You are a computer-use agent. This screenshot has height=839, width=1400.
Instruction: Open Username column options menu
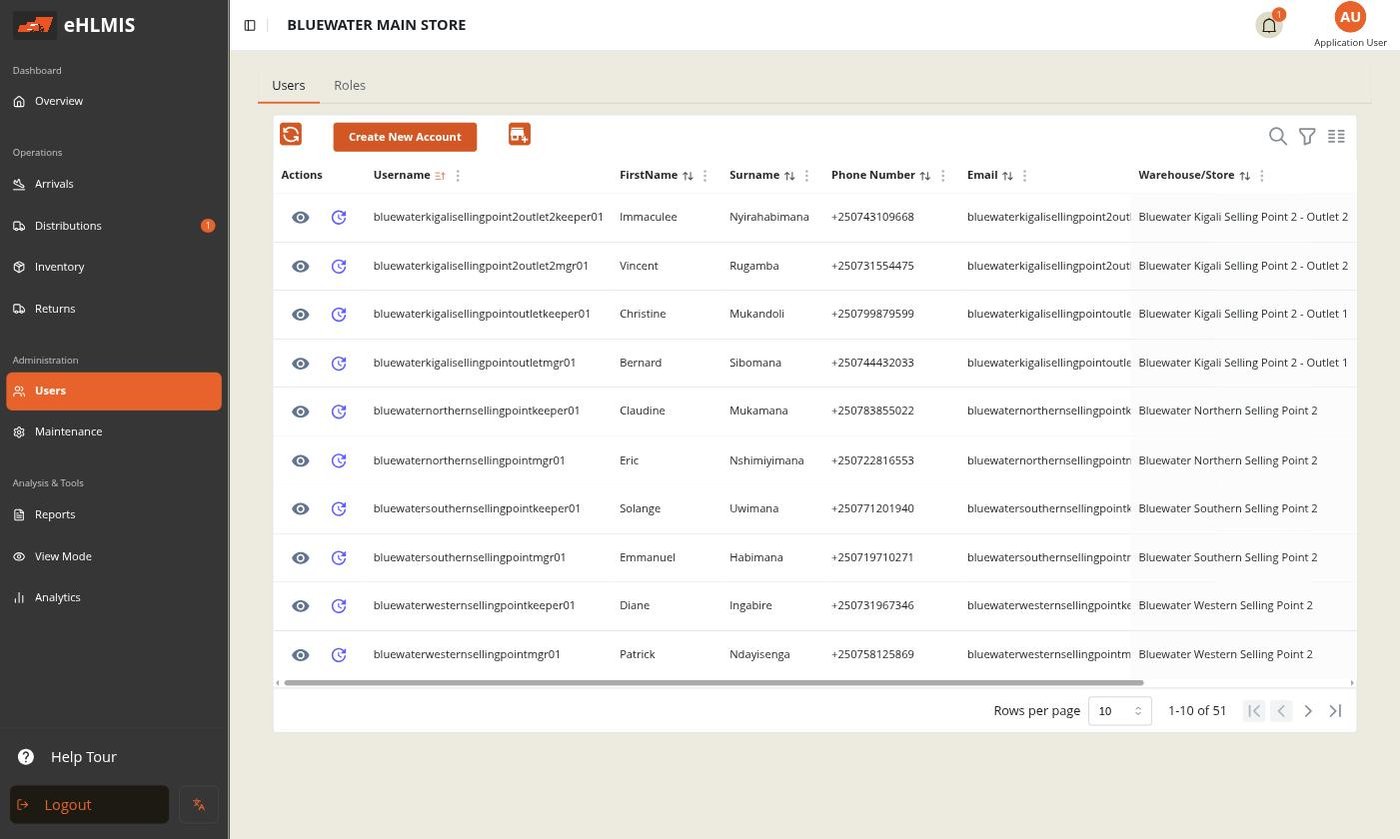pos(458,176)
